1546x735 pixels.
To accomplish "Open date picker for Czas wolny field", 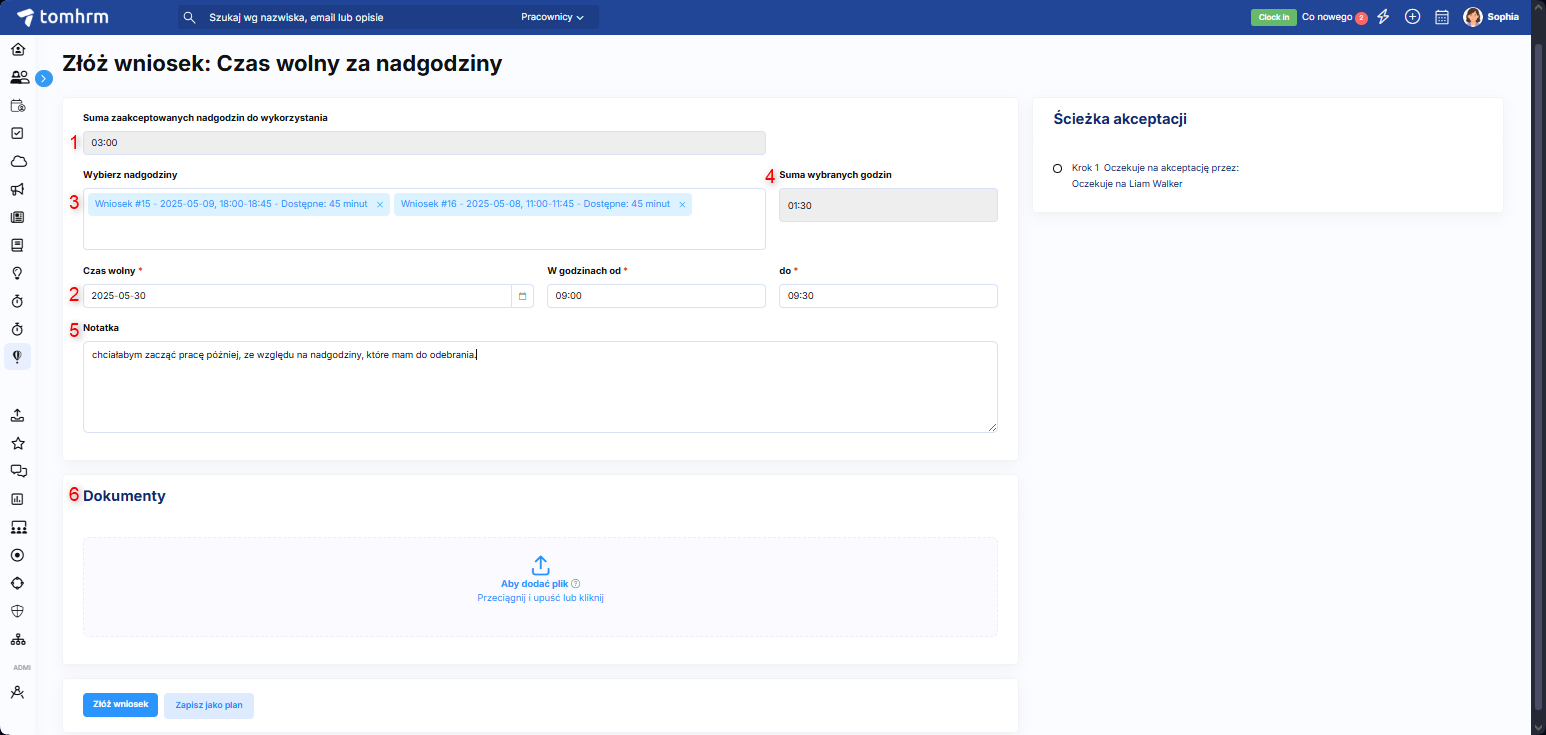I will 522,296.
